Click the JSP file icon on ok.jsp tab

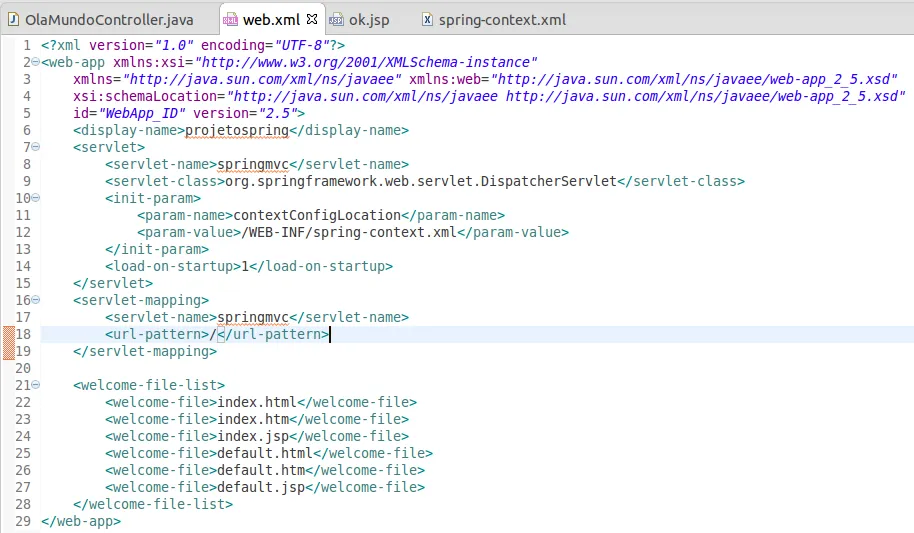(336, 20)
